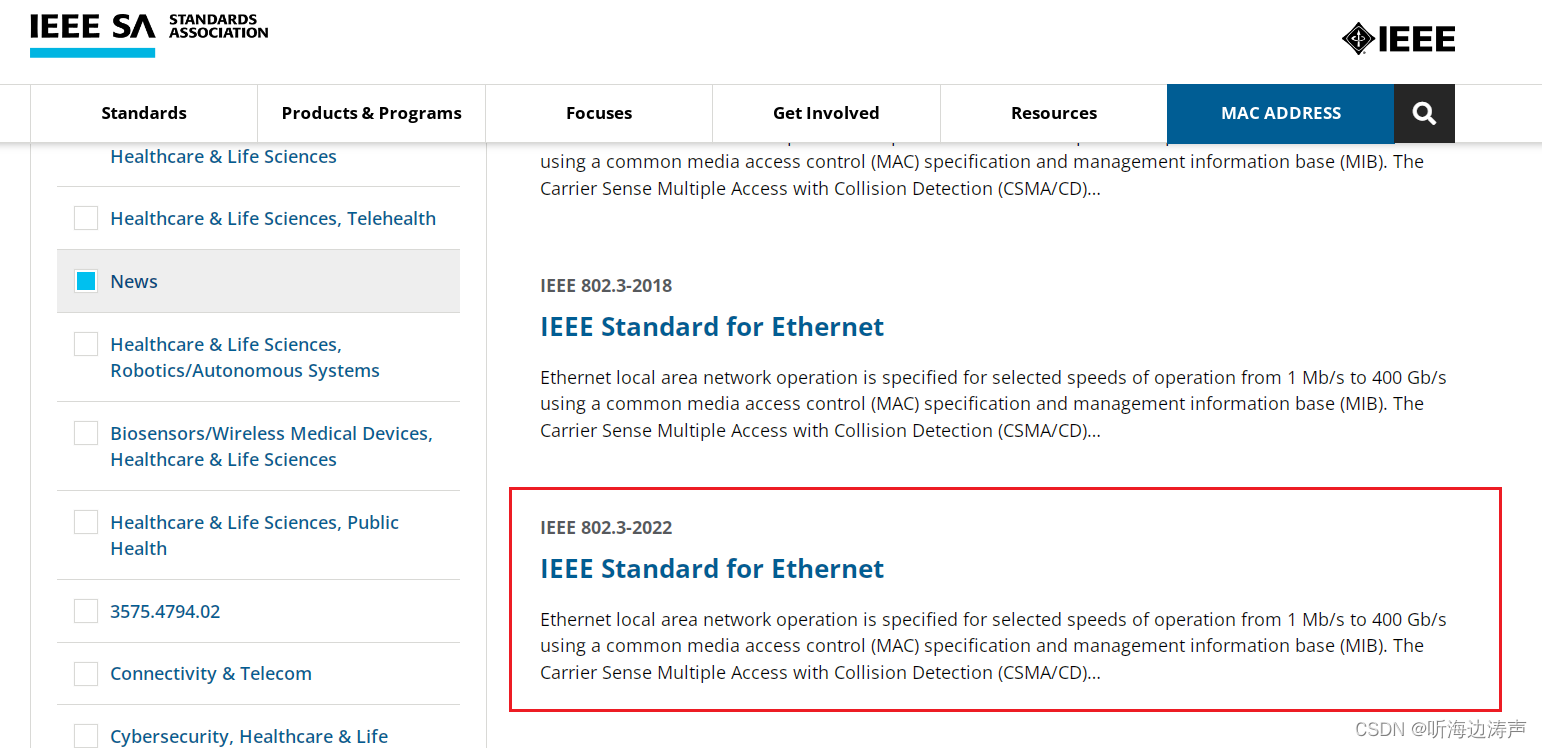
Task: Uncheck the News filter
Action: [85, 281]
